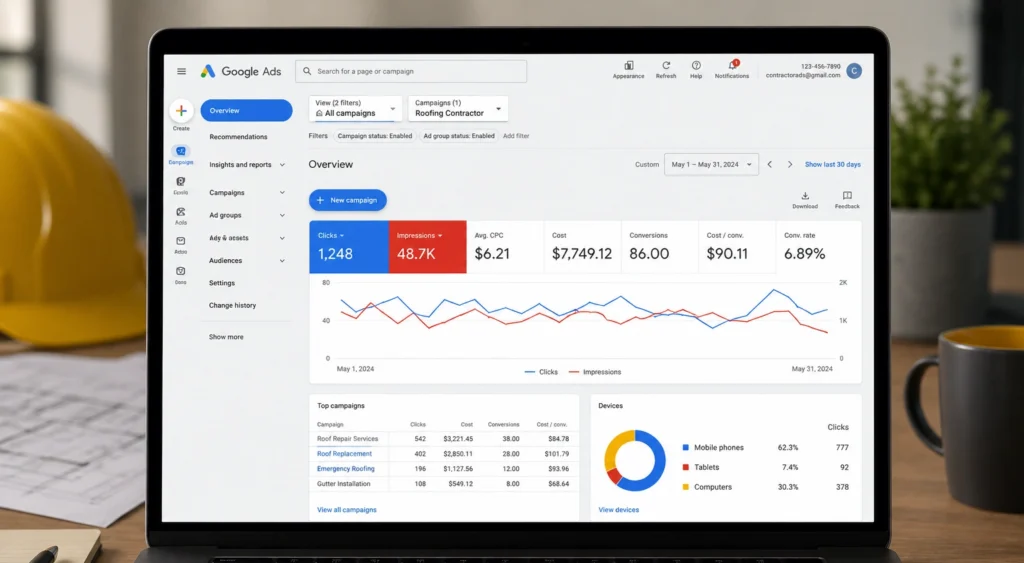Click Gutter Installation row name
The width and height of the screenshot is (1024, 563).
point(344,484)
